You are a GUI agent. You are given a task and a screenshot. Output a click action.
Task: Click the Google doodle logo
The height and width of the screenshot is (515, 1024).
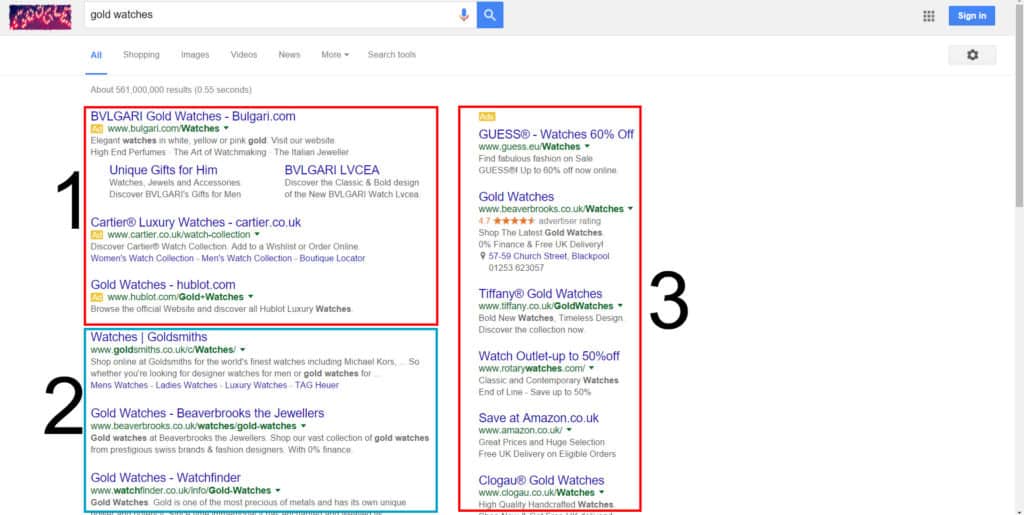point(40,16)
